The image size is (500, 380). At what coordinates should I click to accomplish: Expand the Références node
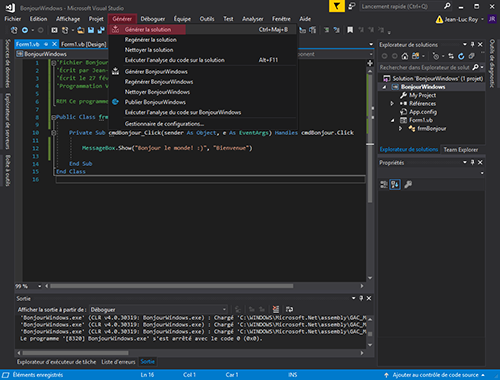pyautogui.click(x=392, y=103)
